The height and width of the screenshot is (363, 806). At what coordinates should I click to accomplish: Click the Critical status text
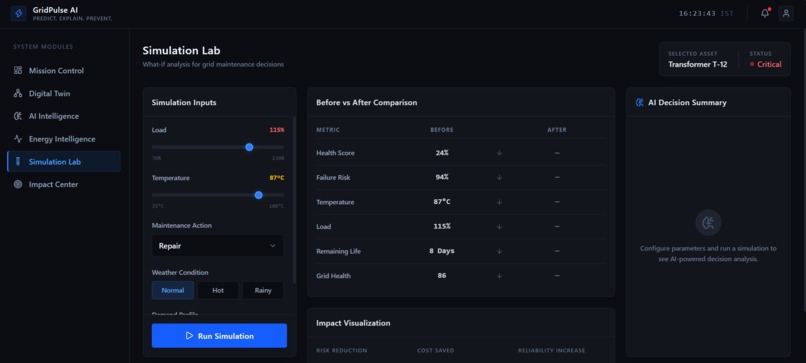pyautogui.click(x=769, y=64)
